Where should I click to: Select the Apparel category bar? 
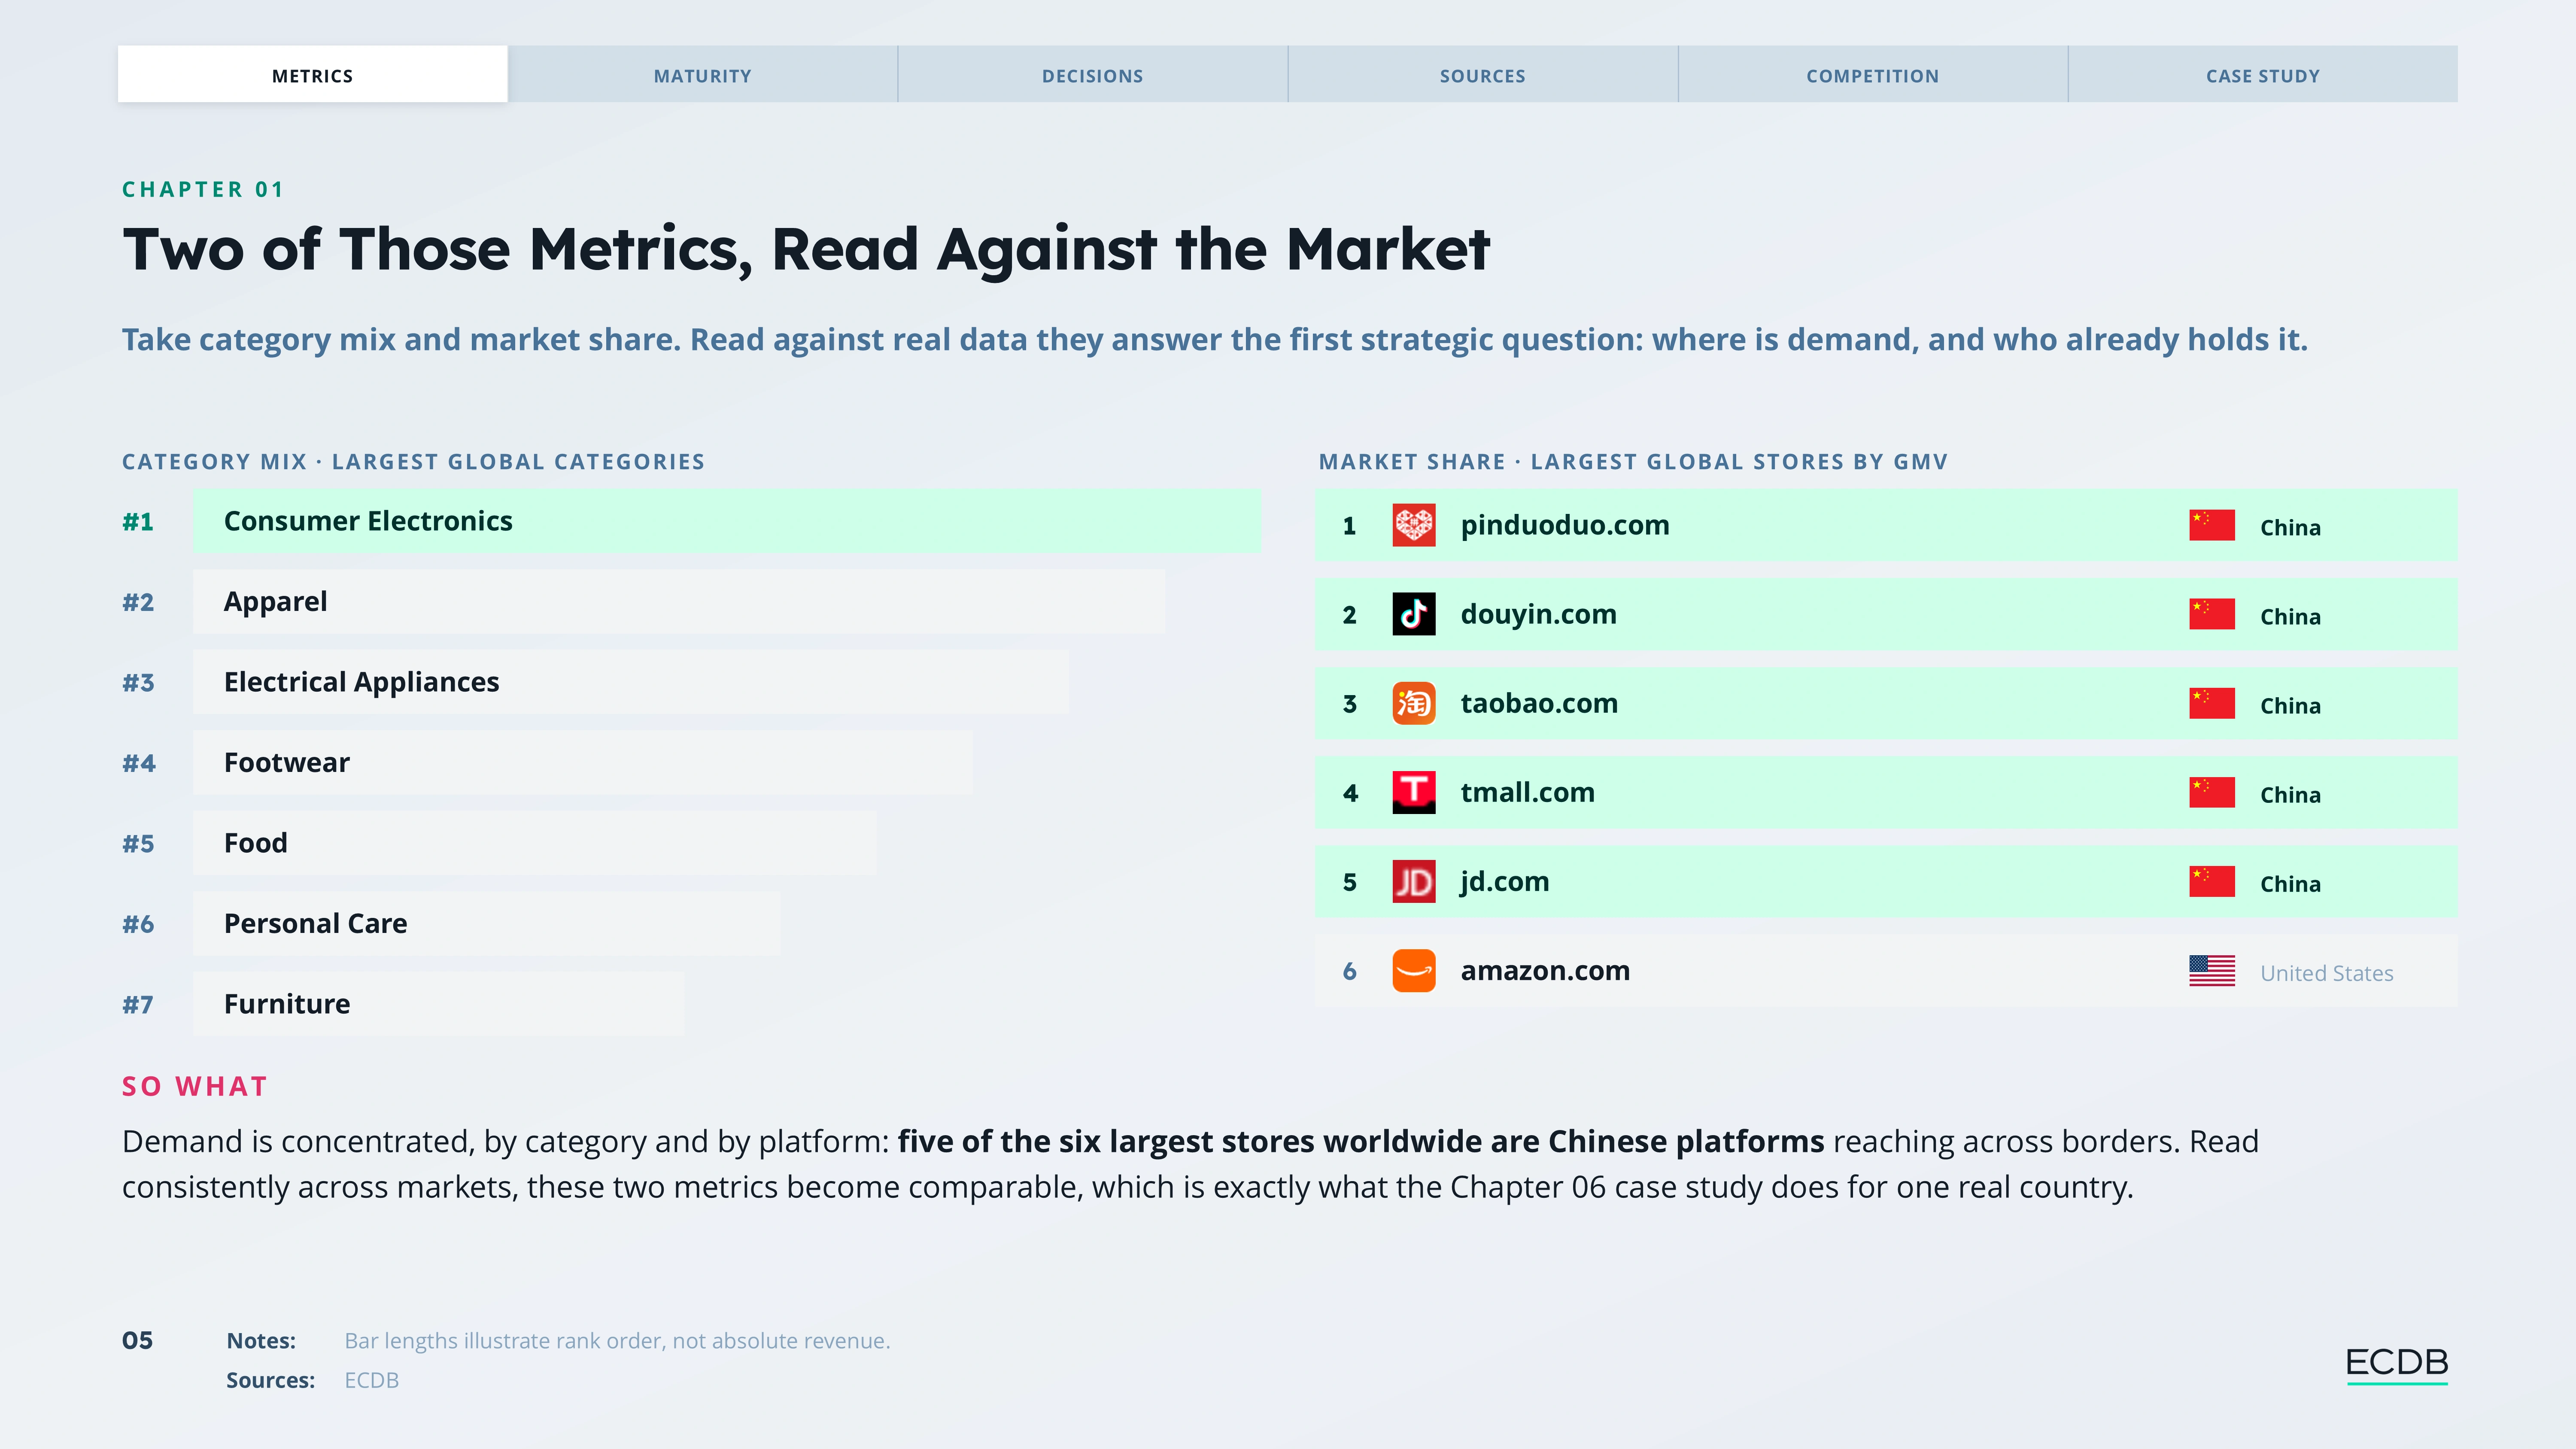(x=679, y=601)
